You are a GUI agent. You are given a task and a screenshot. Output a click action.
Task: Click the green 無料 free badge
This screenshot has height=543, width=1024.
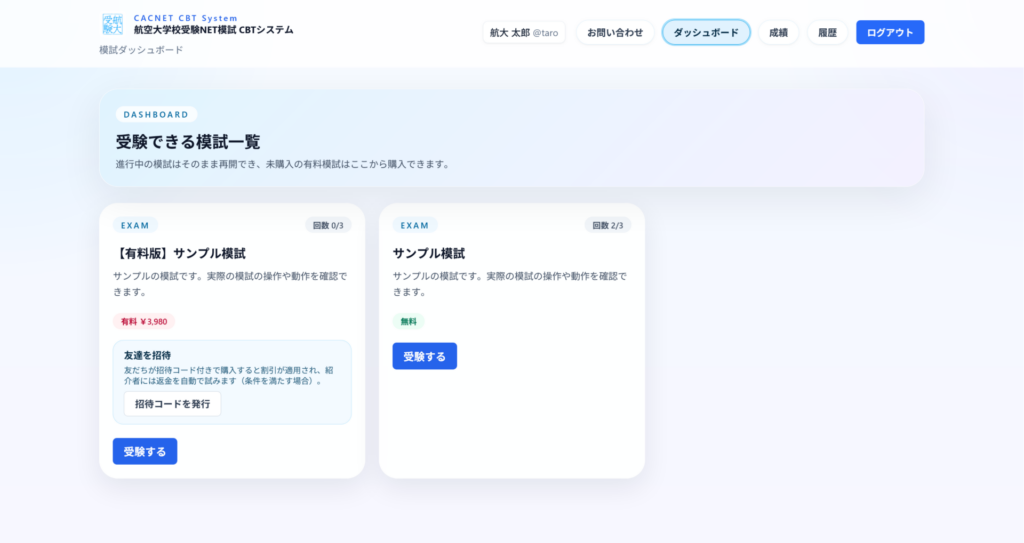[408, 322]
